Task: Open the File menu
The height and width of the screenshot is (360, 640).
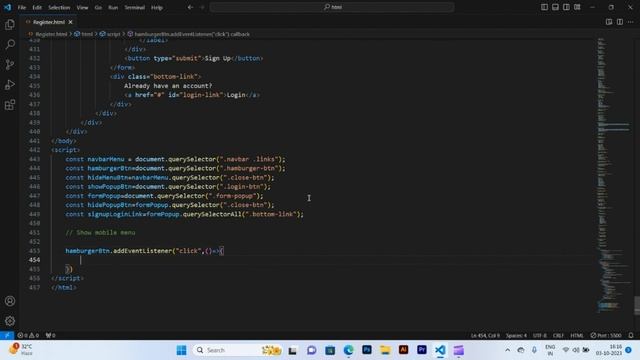Action: point(22,7)
